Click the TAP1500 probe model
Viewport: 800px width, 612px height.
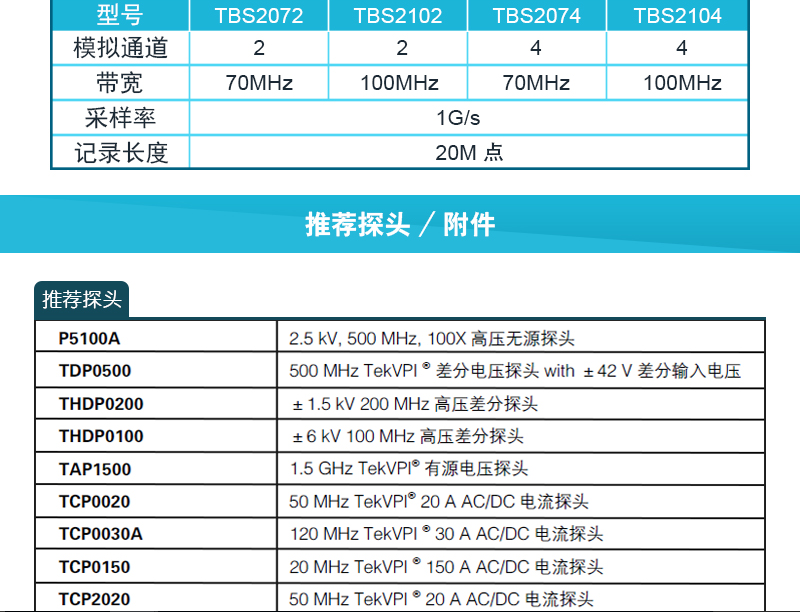pyautogui.click(x=95, y=469)
